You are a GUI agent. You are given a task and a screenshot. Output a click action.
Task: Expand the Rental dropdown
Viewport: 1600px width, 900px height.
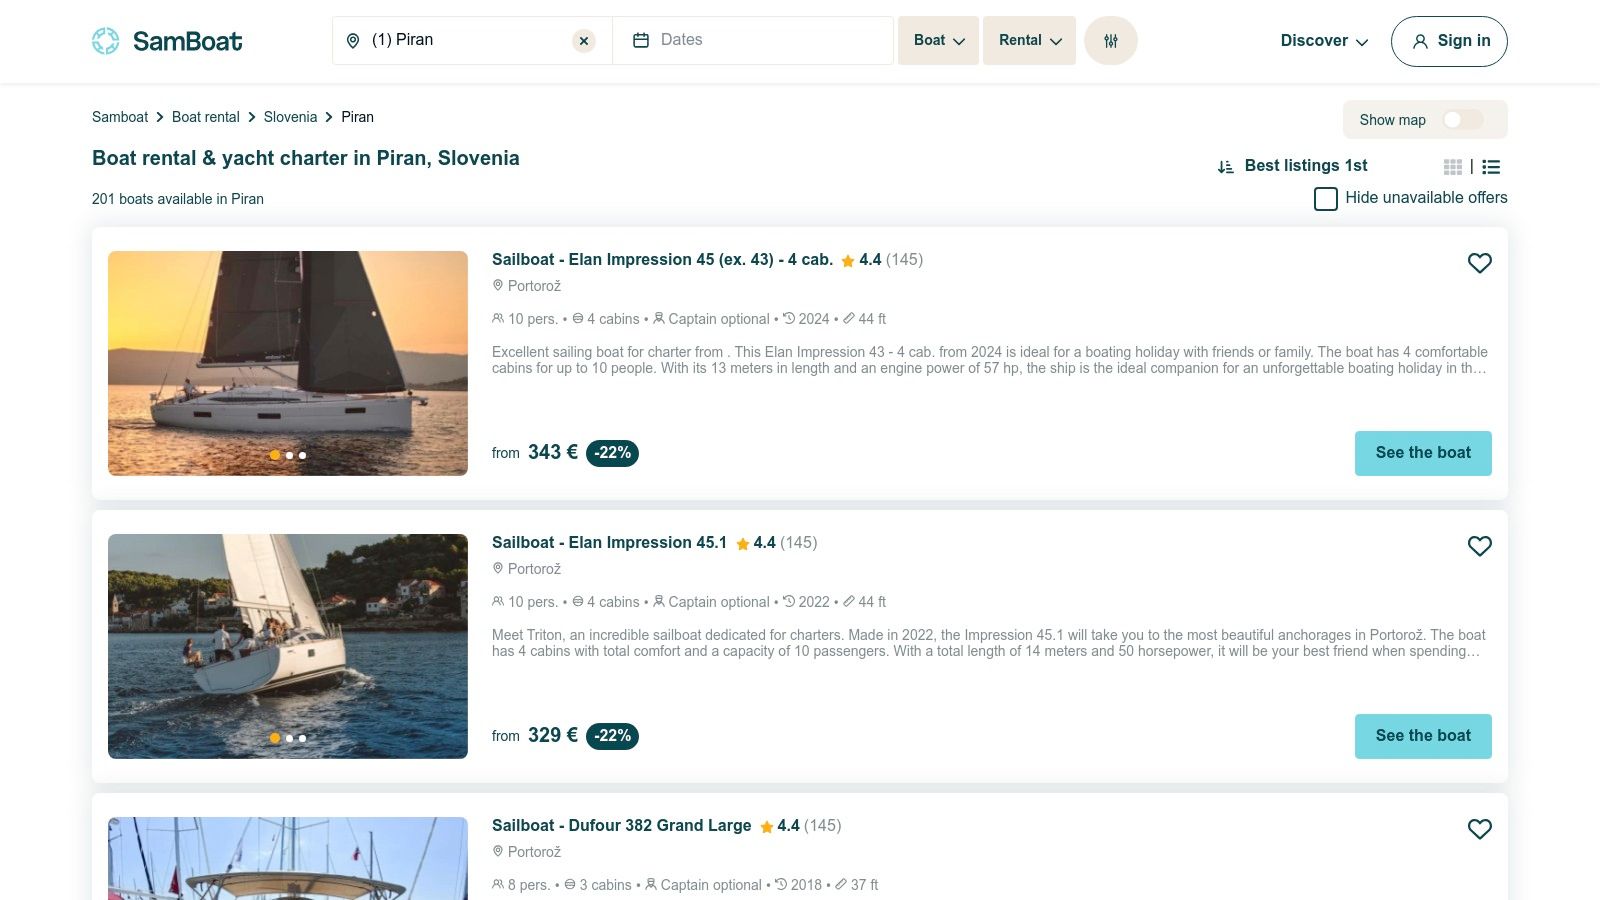point(1029,41)
